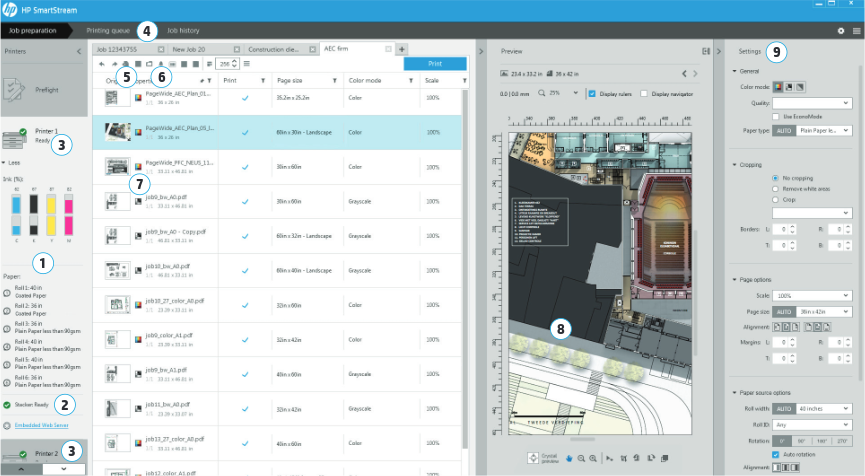Screen dimensions: 865x476
Task: Open settings gear in top-right header
Action: click(841, 31)
